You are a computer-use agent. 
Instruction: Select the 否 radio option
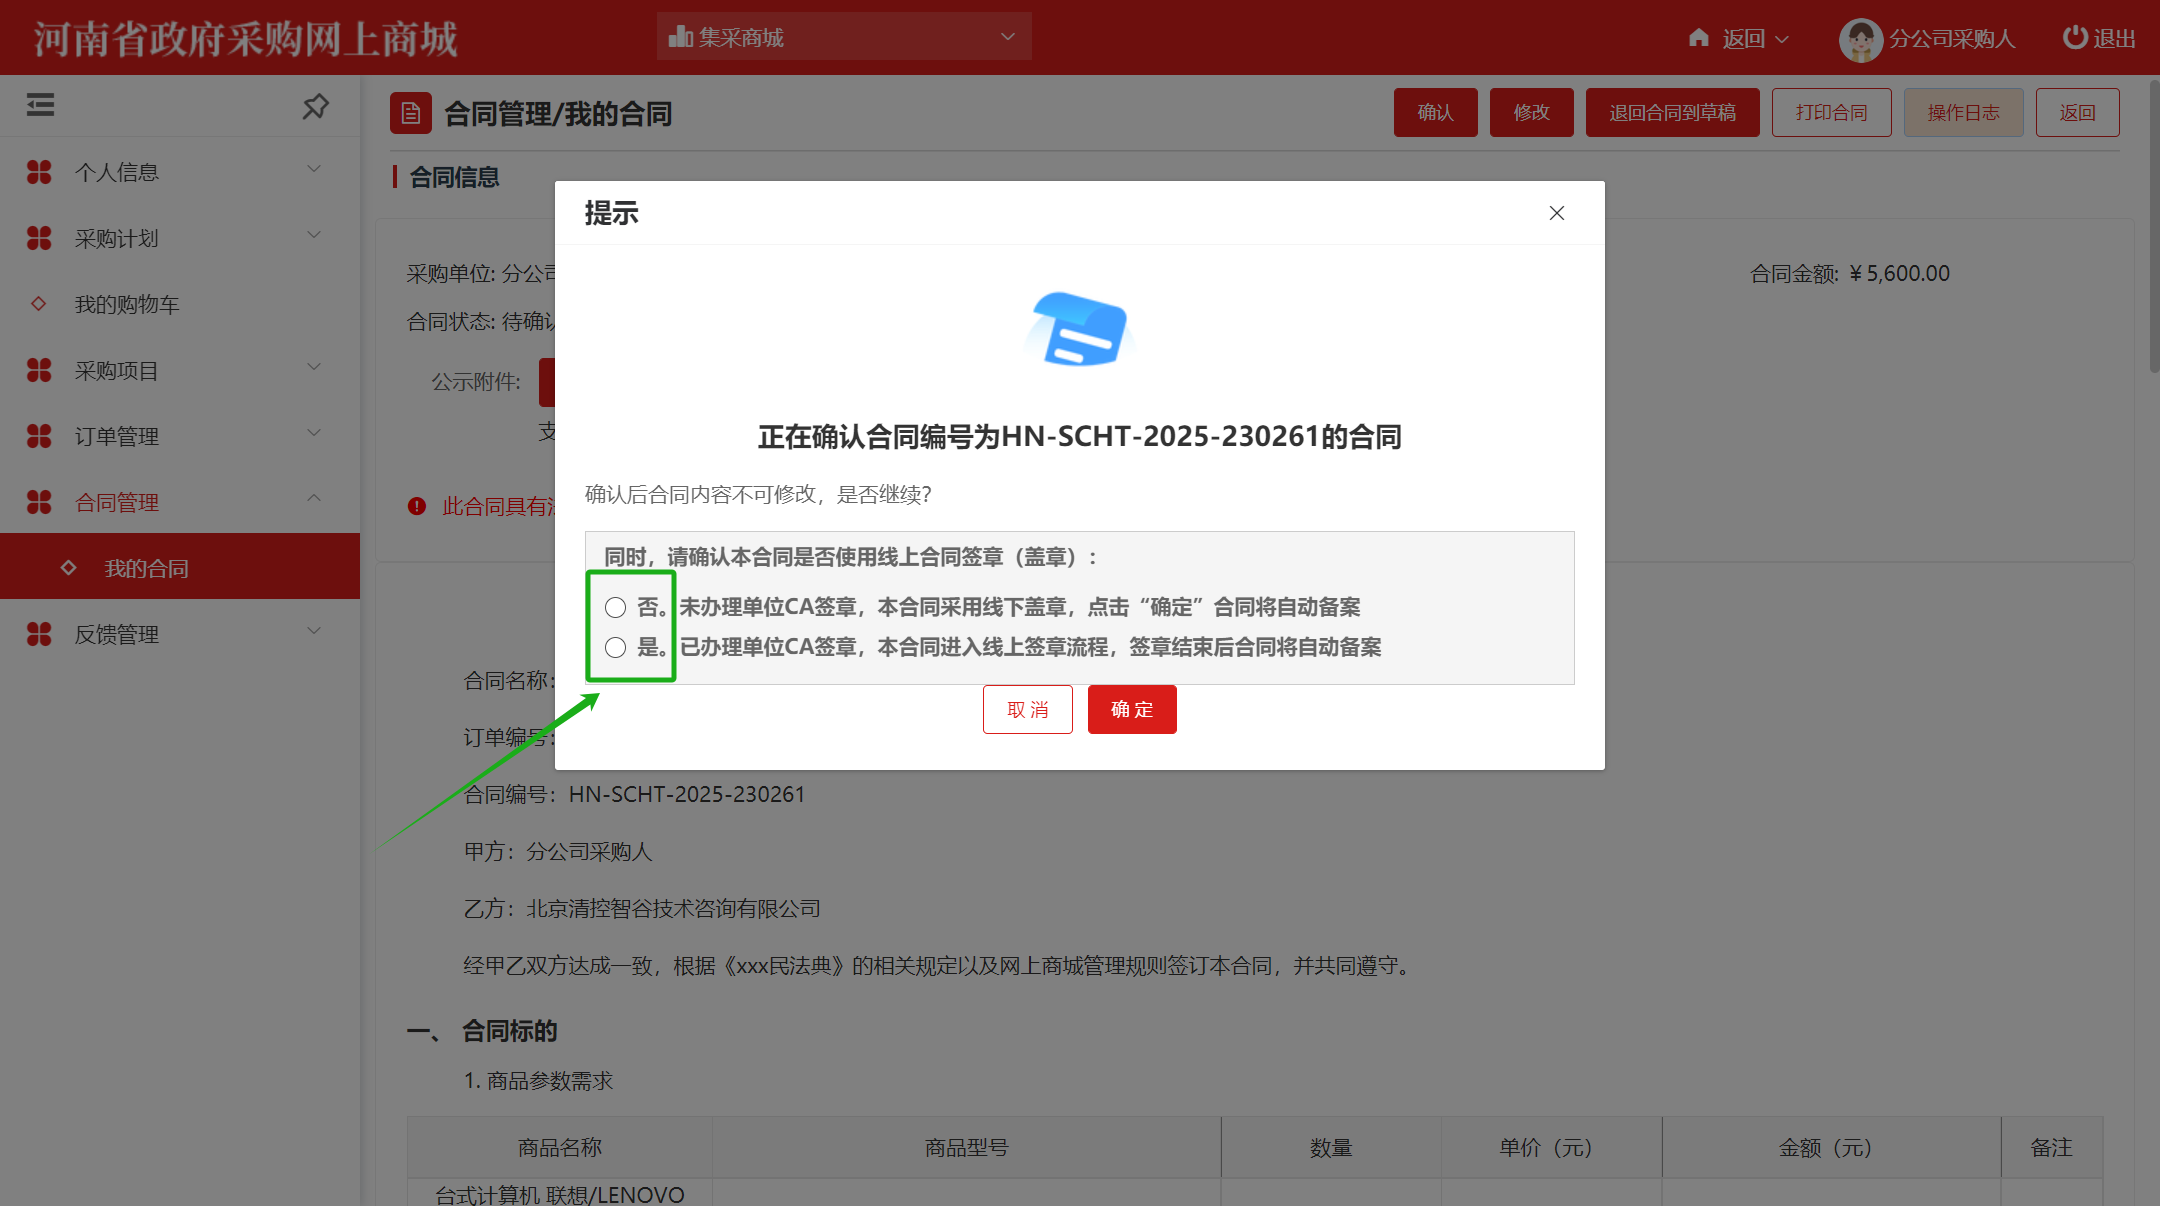pos(615,607)
